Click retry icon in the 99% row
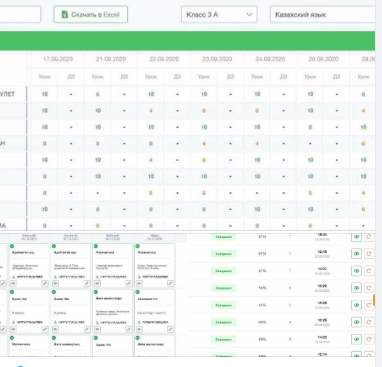 (x=369, y=339)
